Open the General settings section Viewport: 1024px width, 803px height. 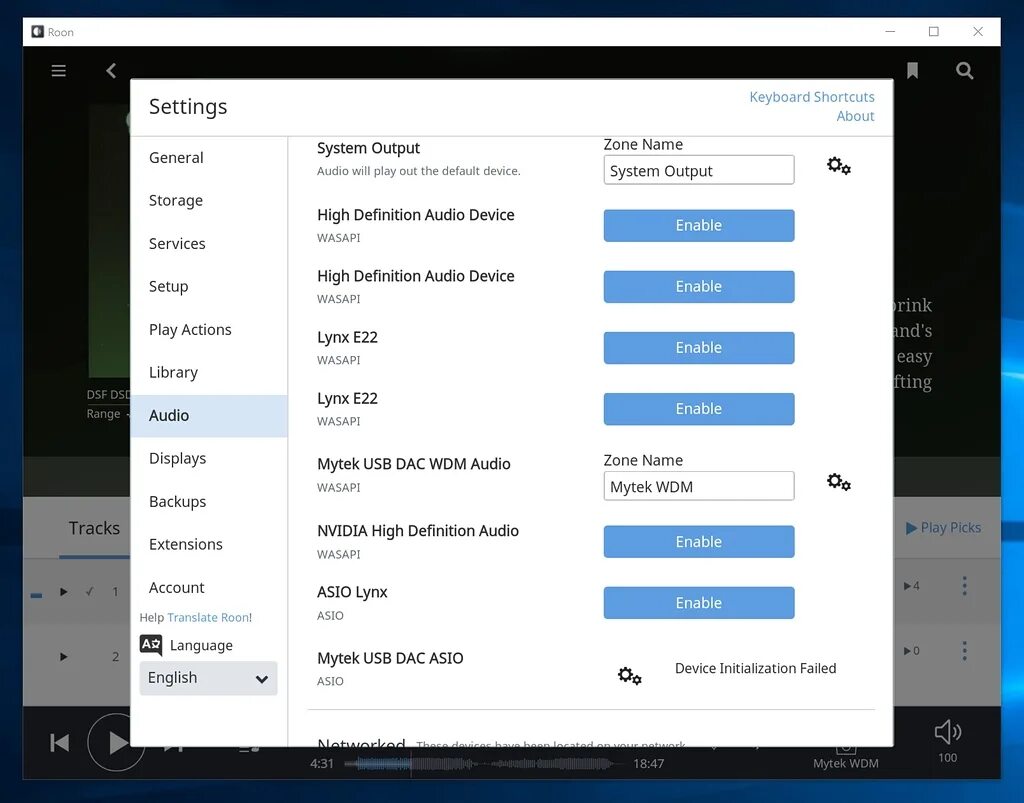209,157
